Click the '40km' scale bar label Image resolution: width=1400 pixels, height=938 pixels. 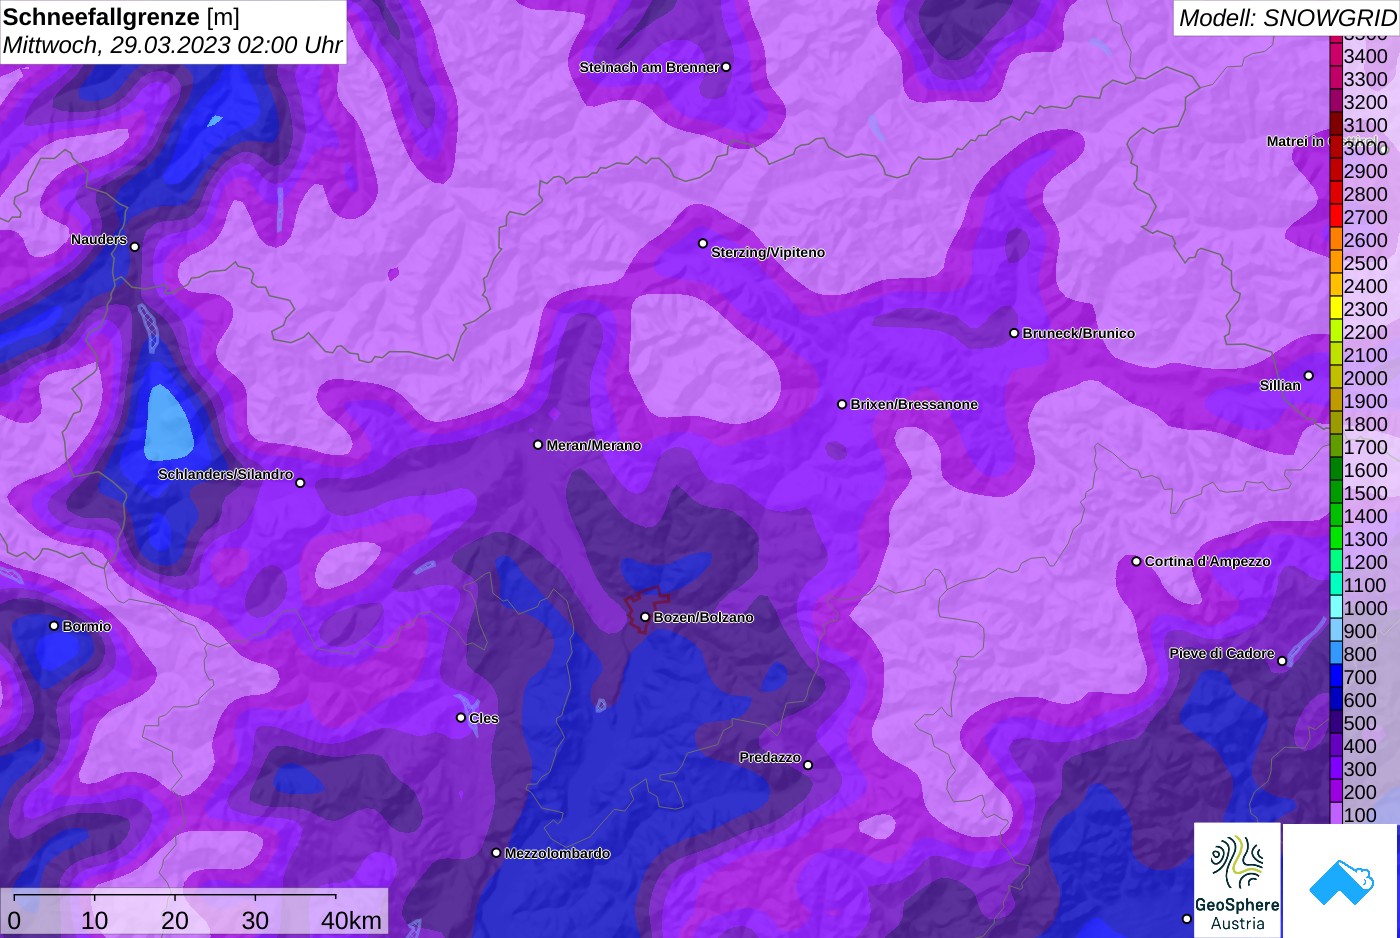click(351, 920)
